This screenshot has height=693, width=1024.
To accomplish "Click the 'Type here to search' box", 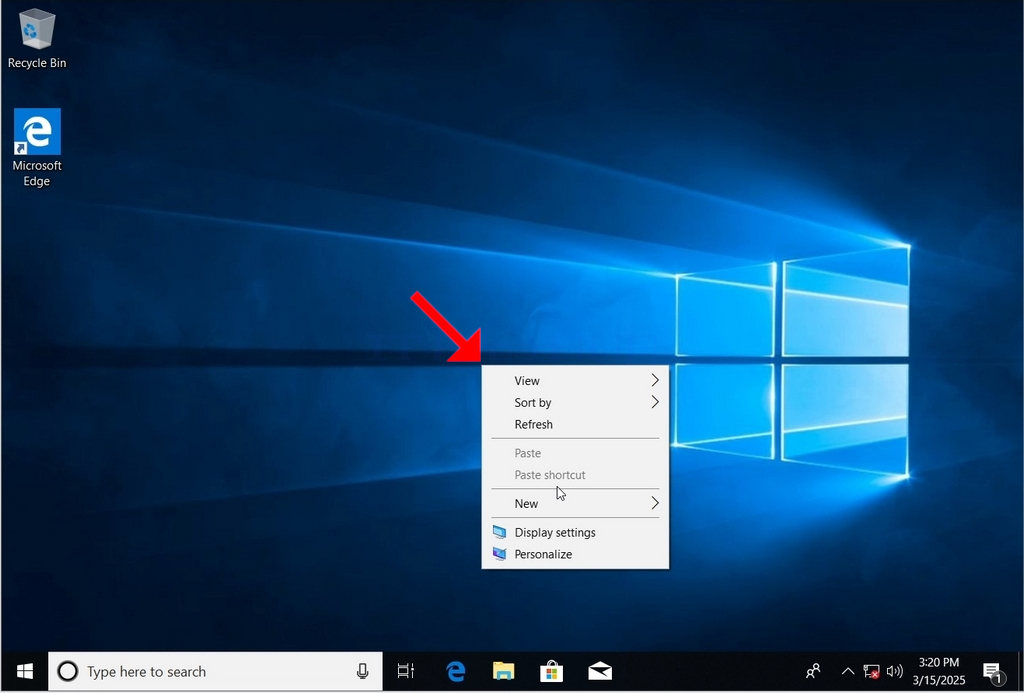I will click(216, 671).
